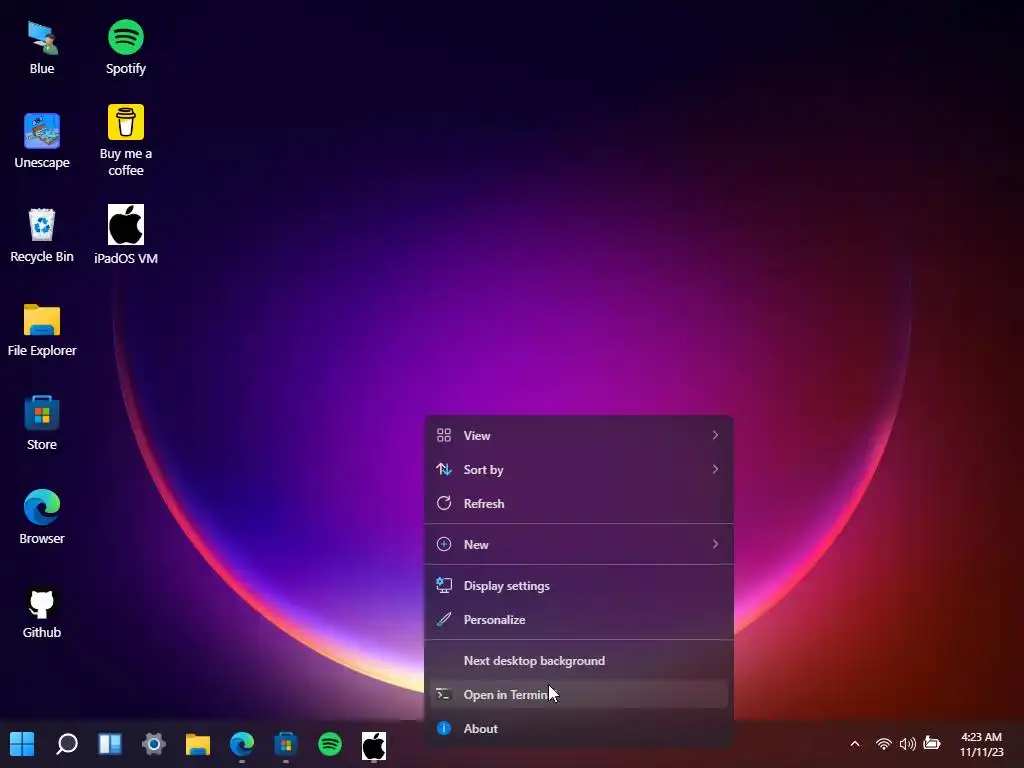Expand the Sort by submenu
Screen dimensions: 1024x768
coord(579,470)
